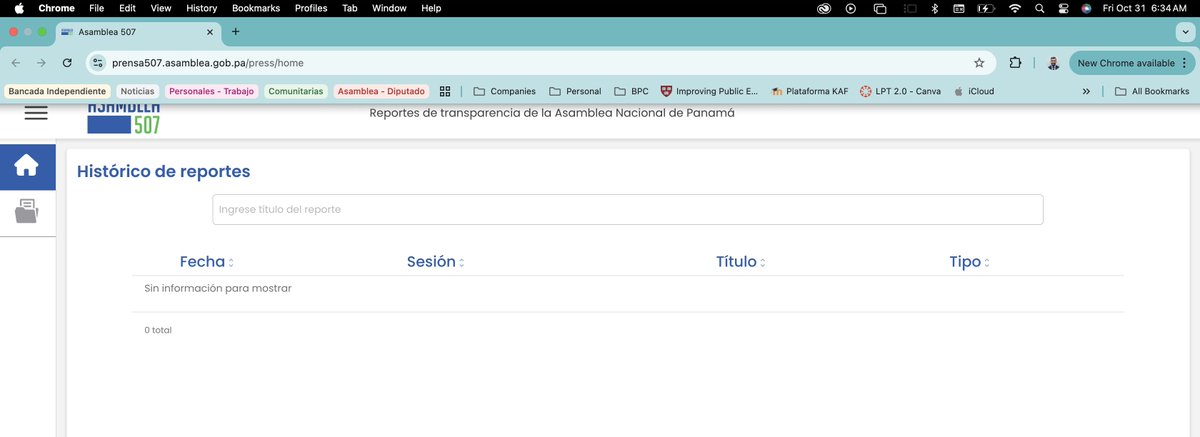Open the Tab menu

tap(350, 8)
